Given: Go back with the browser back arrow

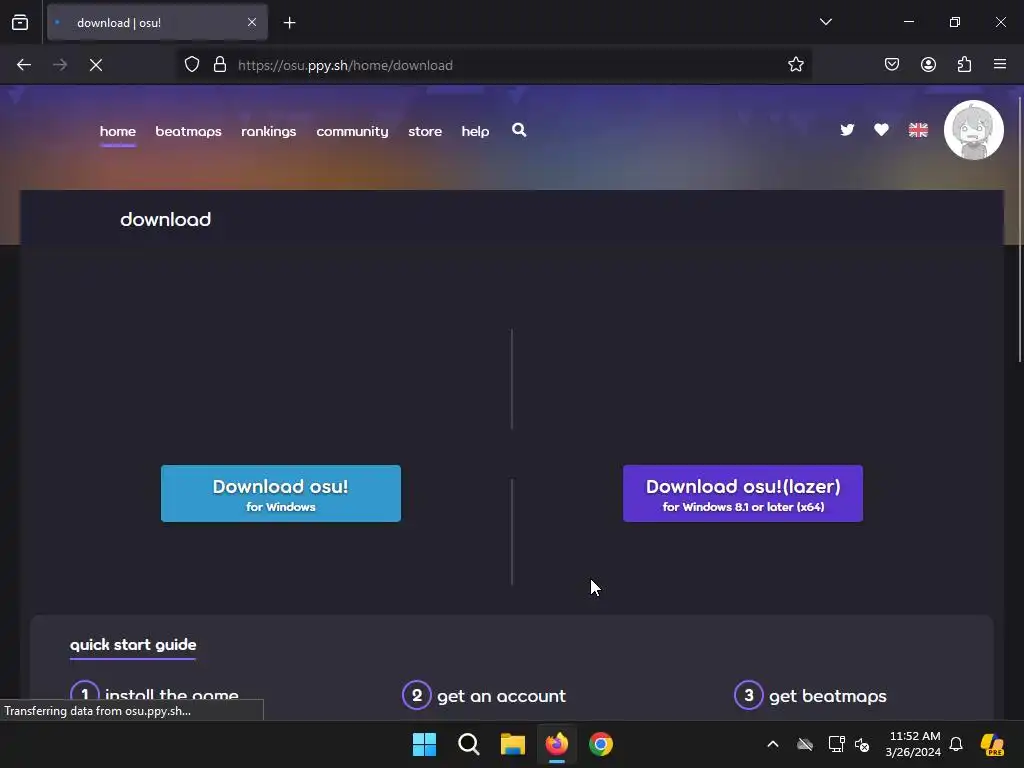Looking at the screenshot, I should coord(24,65).
